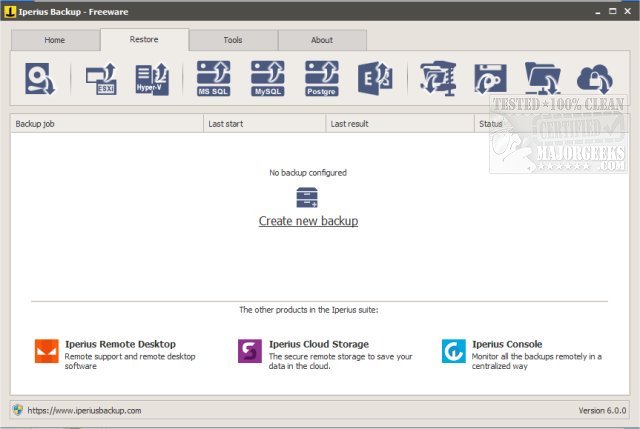
Task: Click the other products in Iperius suite text
Action: pos(309,310)
